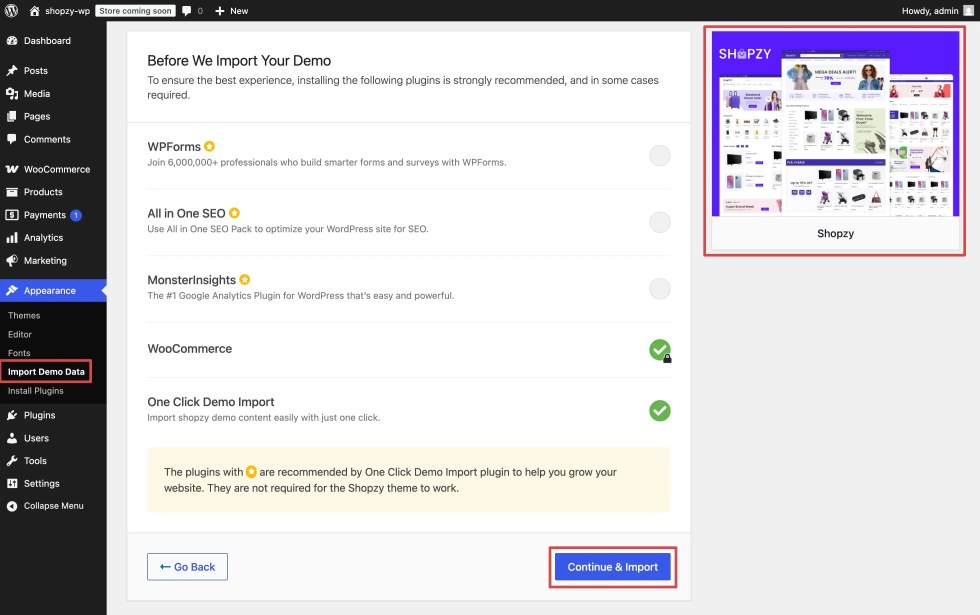This screenshot has width=980, height=615.
Task: Click the shopzy-wp site name link
Action: tap(68, 11)
